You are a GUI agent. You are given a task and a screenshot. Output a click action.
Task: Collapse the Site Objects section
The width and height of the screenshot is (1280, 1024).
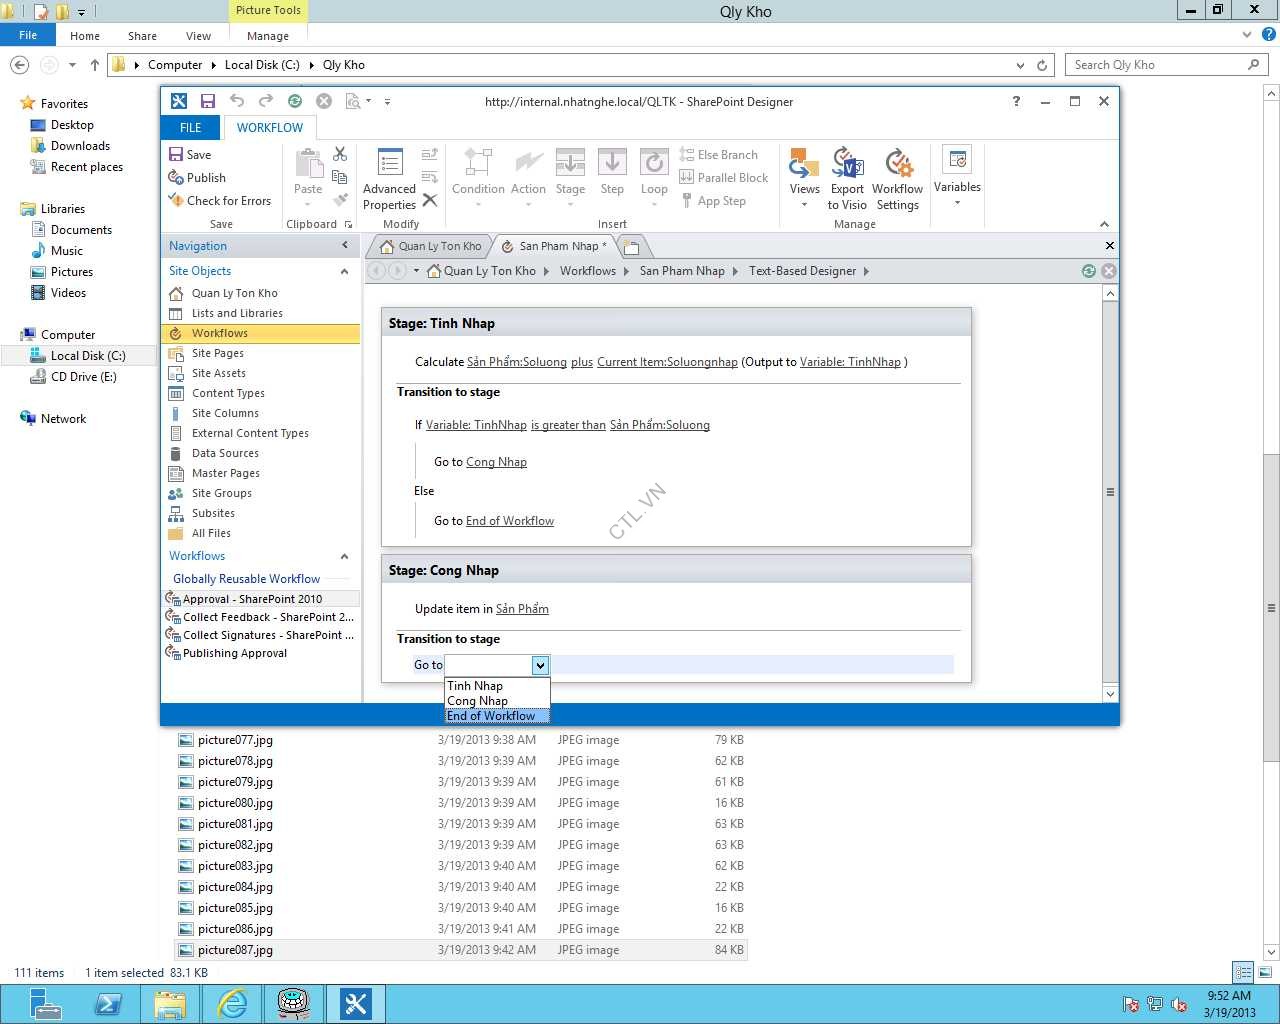click(345, 271)
